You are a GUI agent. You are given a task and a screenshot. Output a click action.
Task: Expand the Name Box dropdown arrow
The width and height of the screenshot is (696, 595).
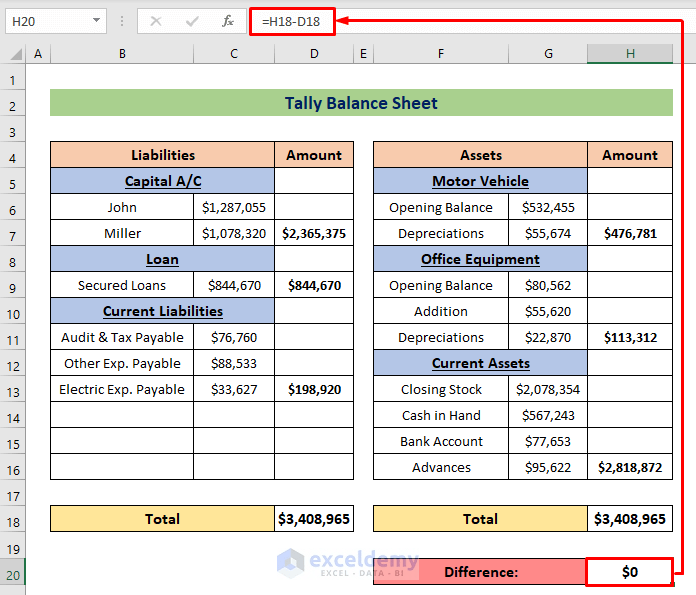pyautogui.click(x=96, y=20)
